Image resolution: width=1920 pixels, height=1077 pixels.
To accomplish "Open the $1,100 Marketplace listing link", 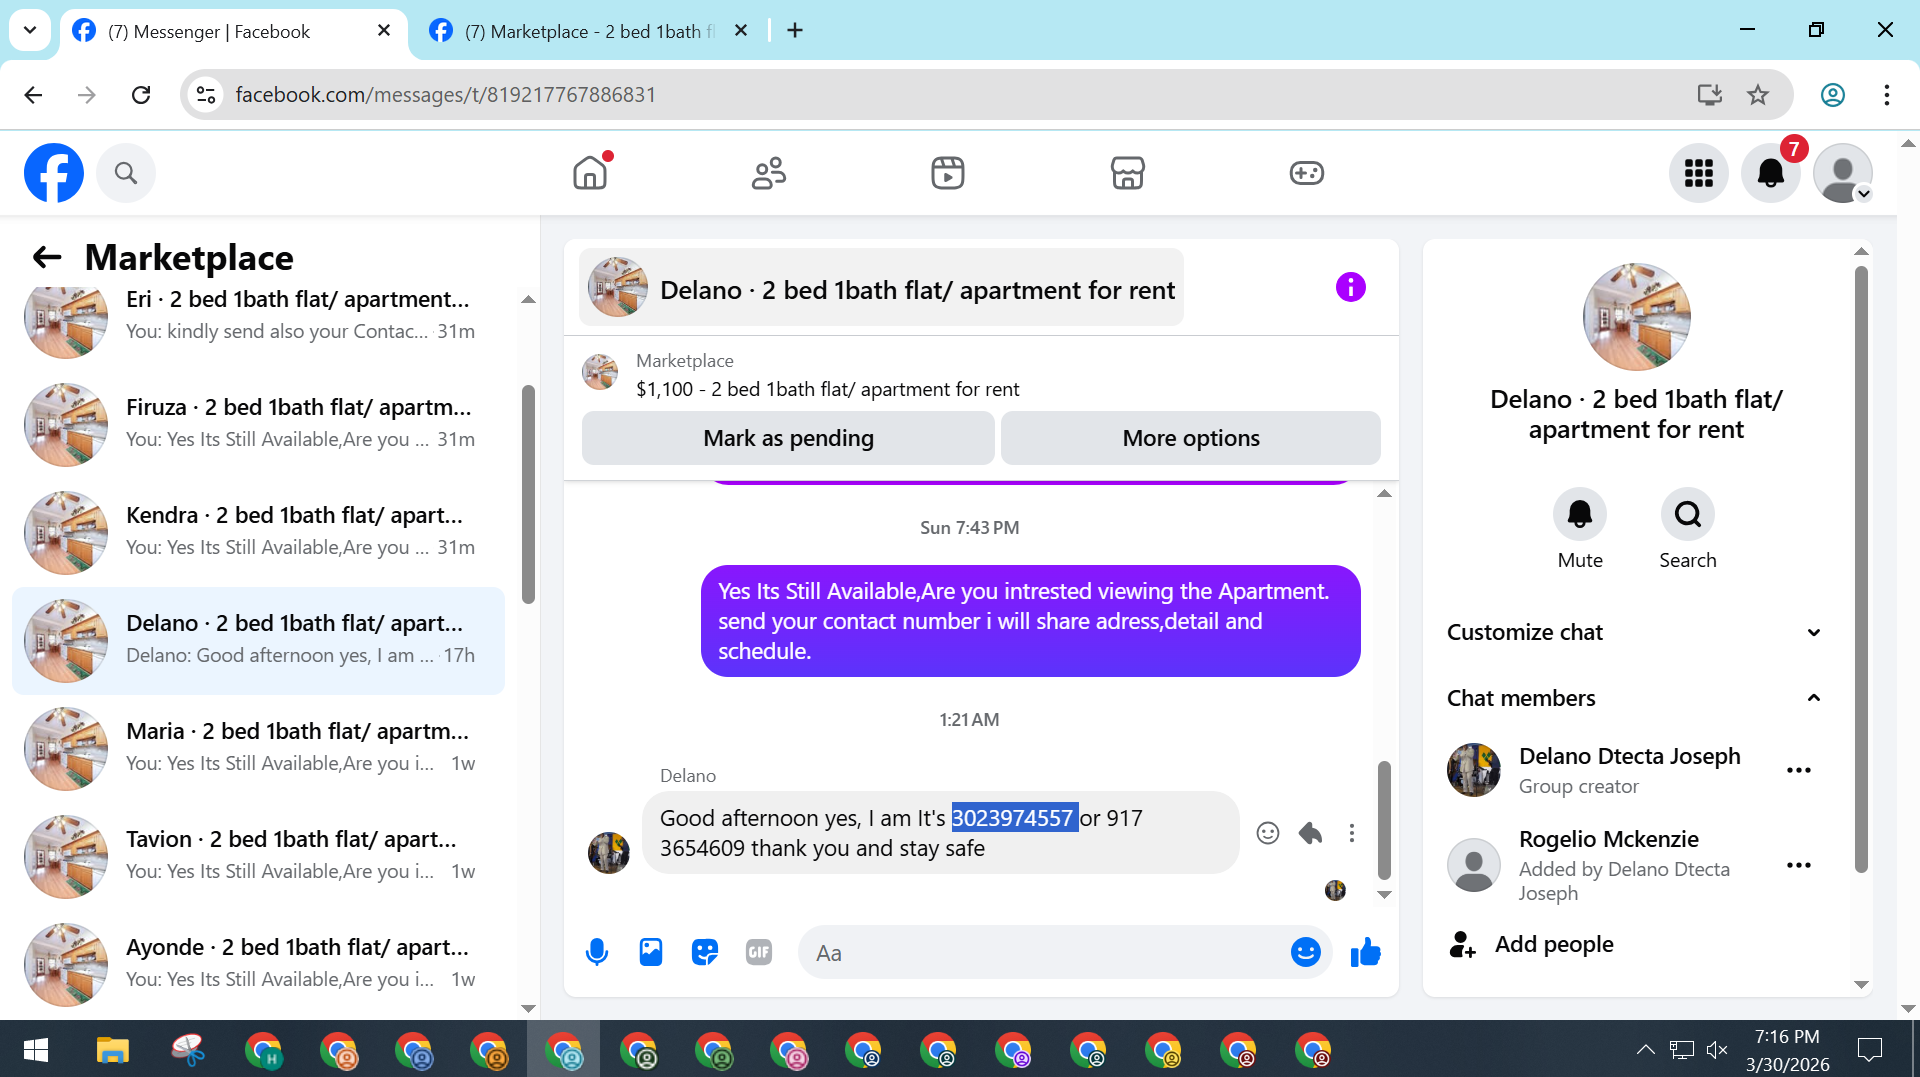I will tap(828, 389).
